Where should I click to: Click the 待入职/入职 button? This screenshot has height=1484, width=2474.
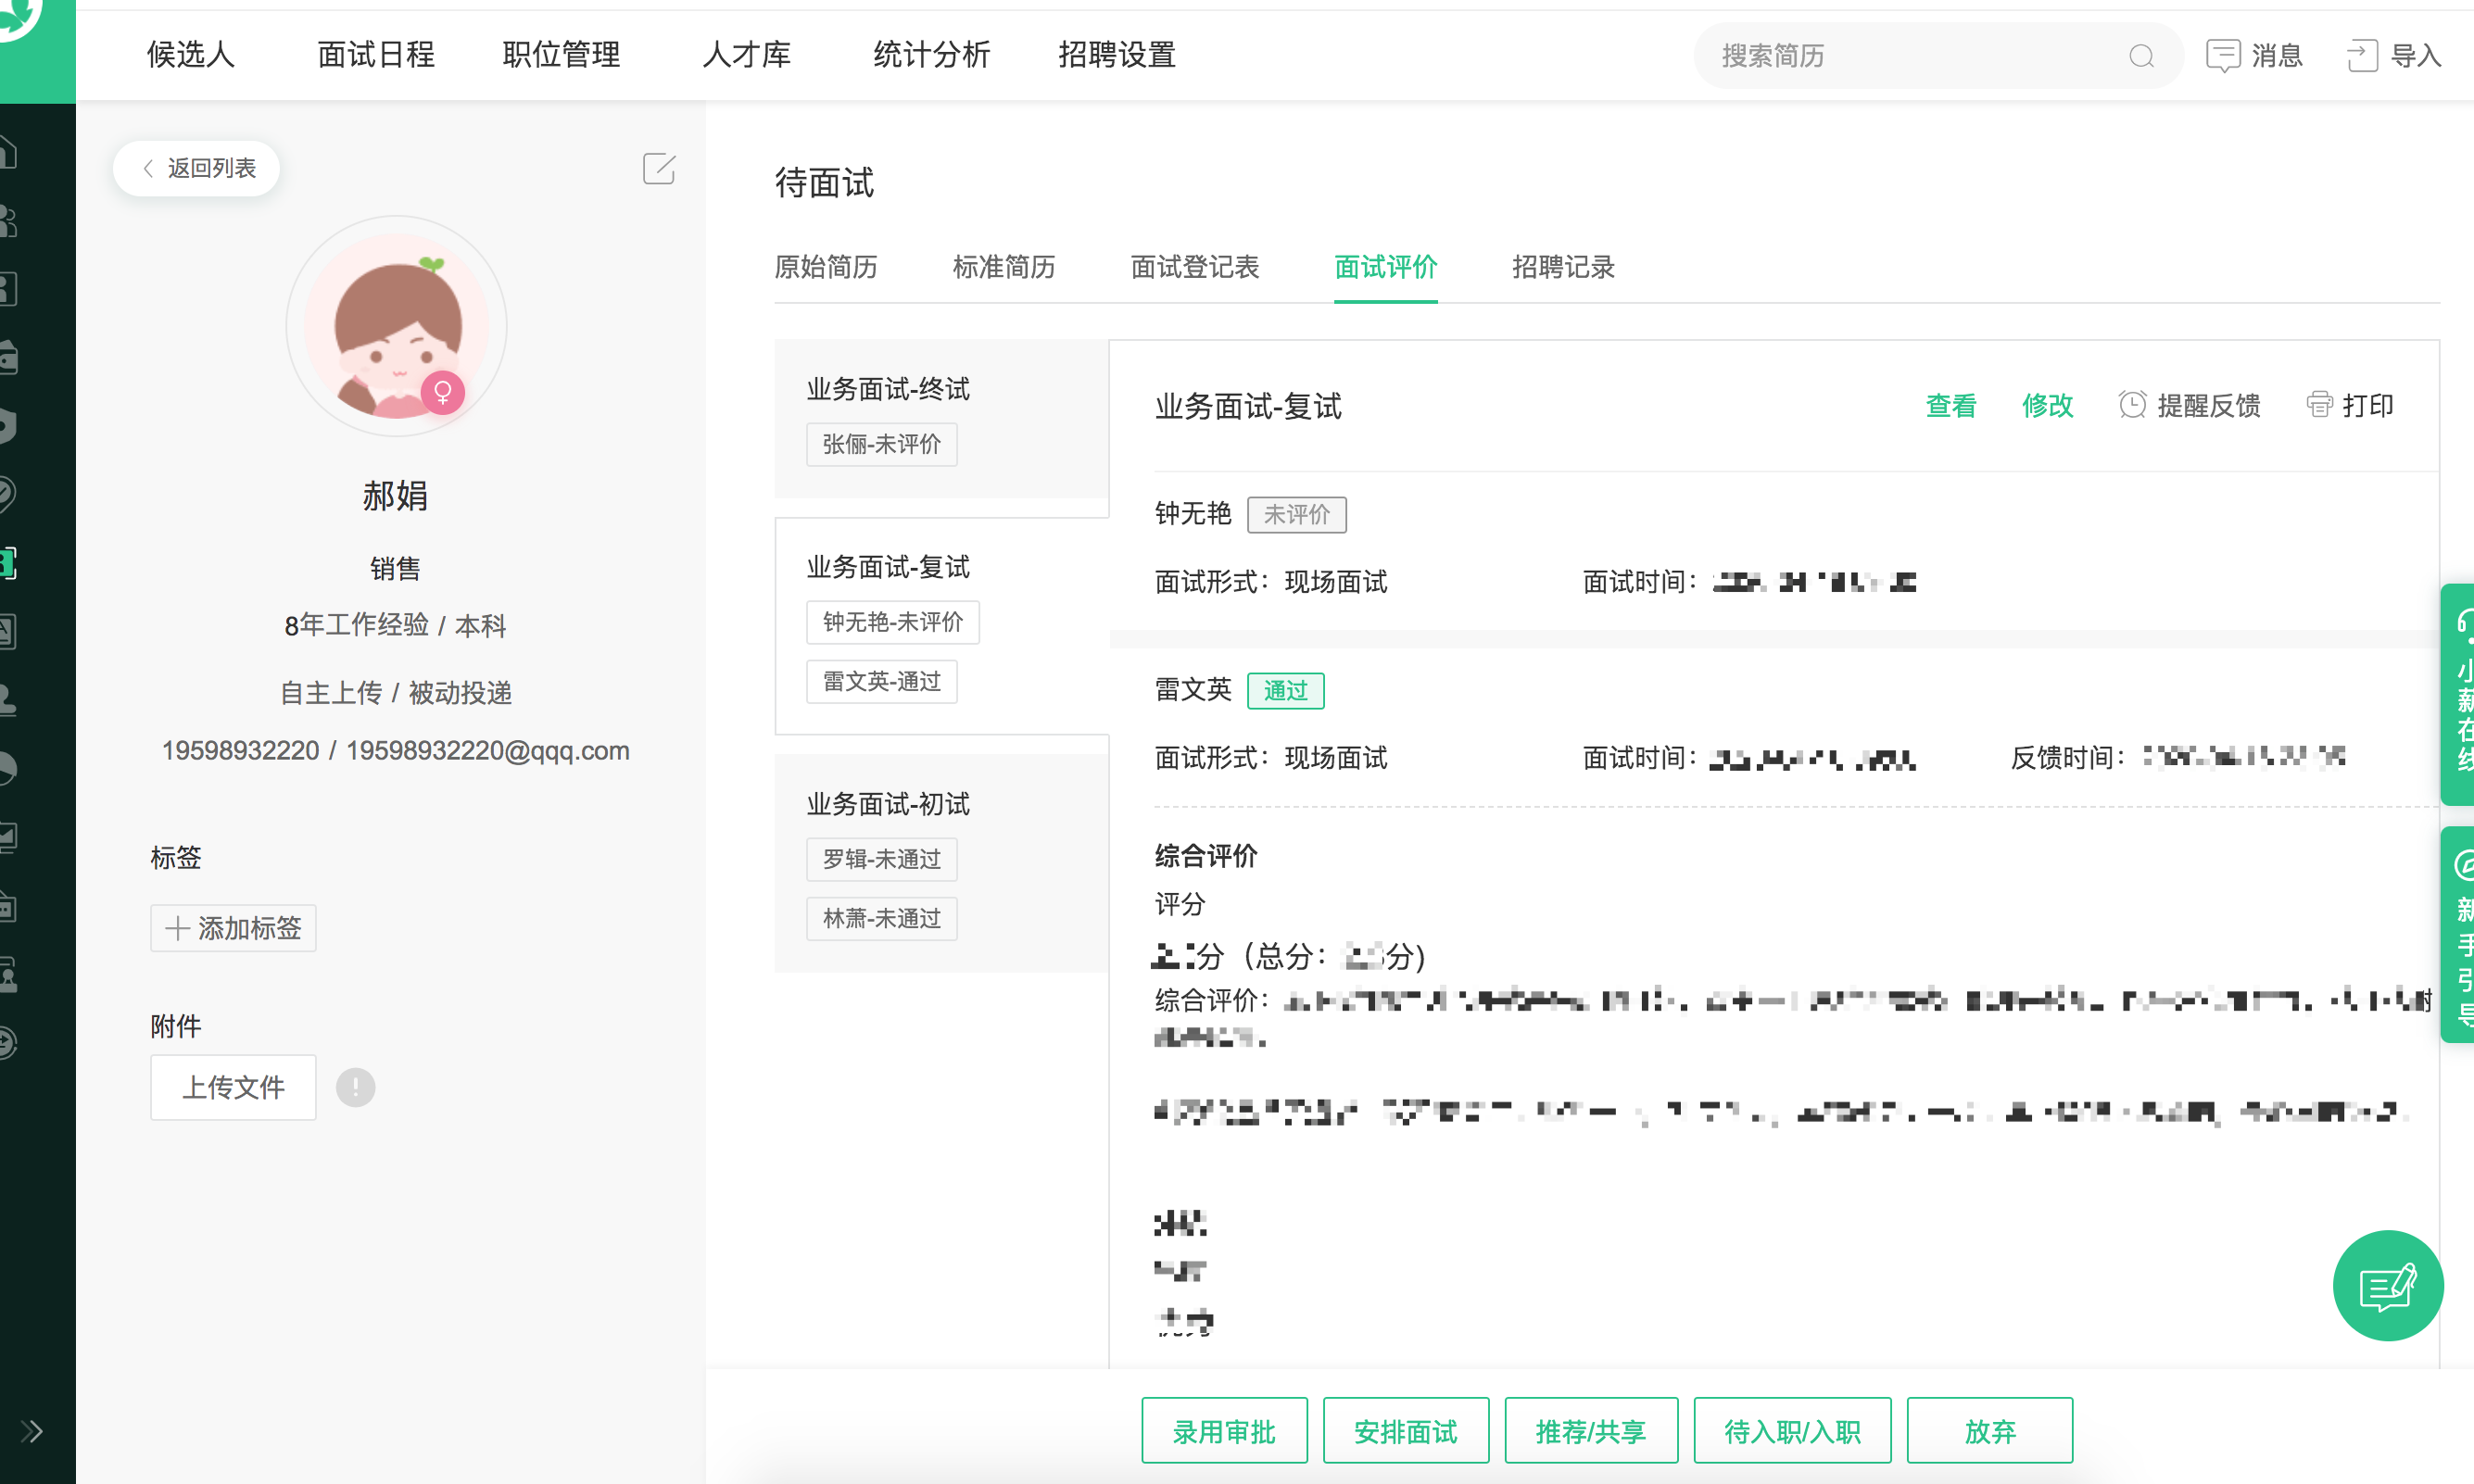click(1792, 1431)
